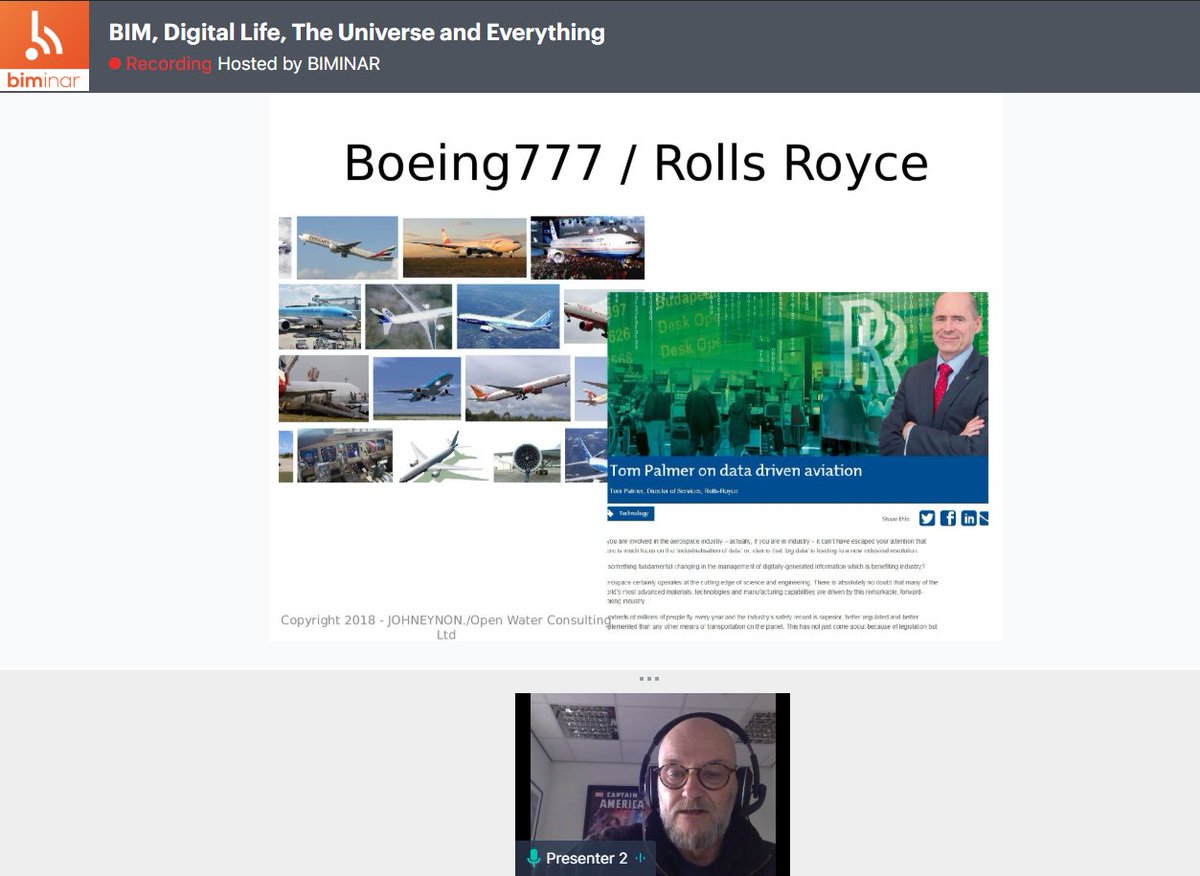Click the cockpit instrument panel thumbnail

click(x=345, y=456)
